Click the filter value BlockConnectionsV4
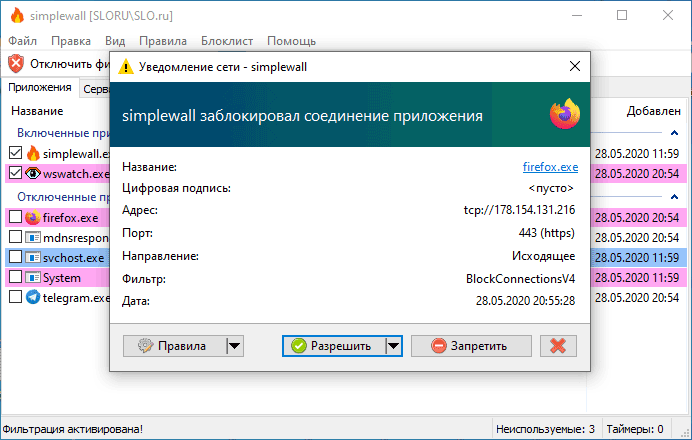692x440 pixels. pyautogui.click(x=521, y=279)
